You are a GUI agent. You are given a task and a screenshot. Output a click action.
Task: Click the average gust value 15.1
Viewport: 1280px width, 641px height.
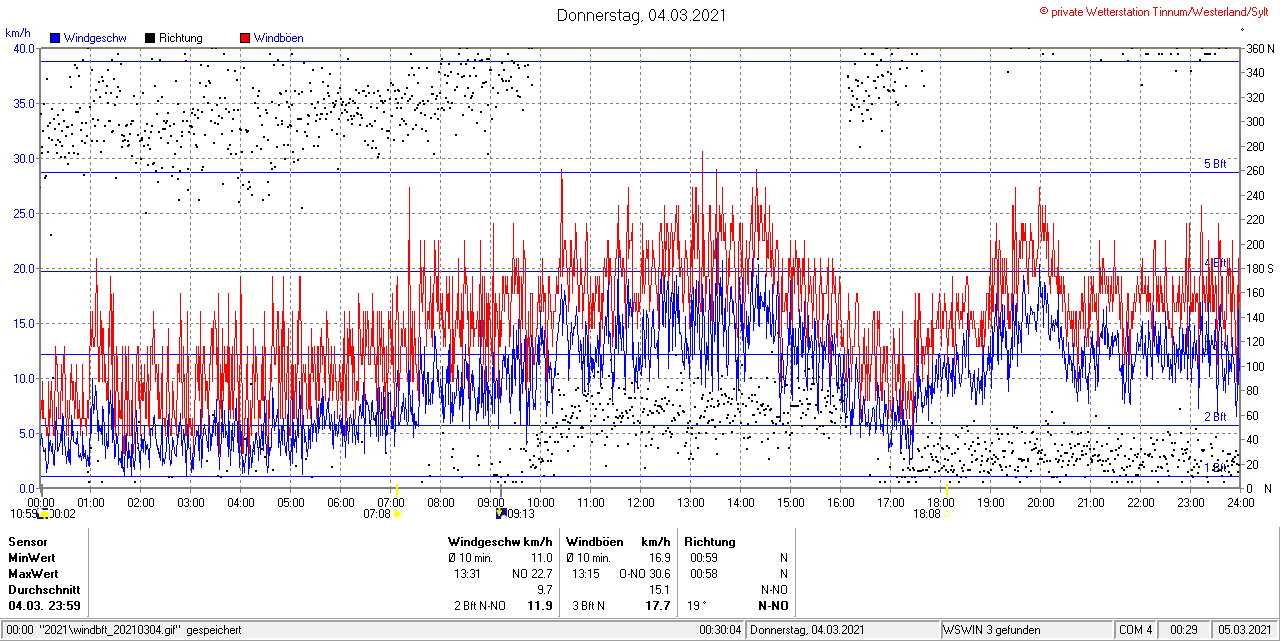click(660, 590)
